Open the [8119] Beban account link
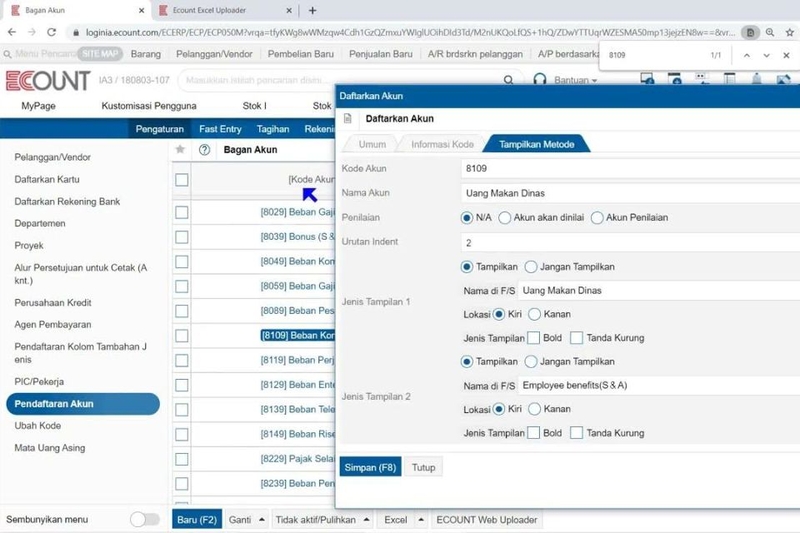This screenshot has width=800, height=533. click(297, 360)
